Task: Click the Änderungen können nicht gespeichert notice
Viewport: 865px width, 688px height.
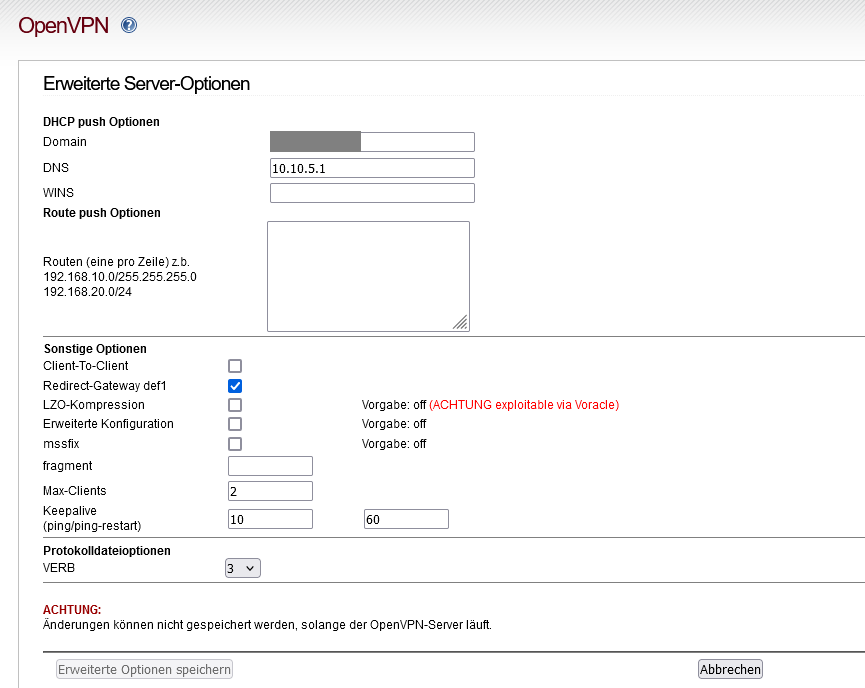Action: 267,625
